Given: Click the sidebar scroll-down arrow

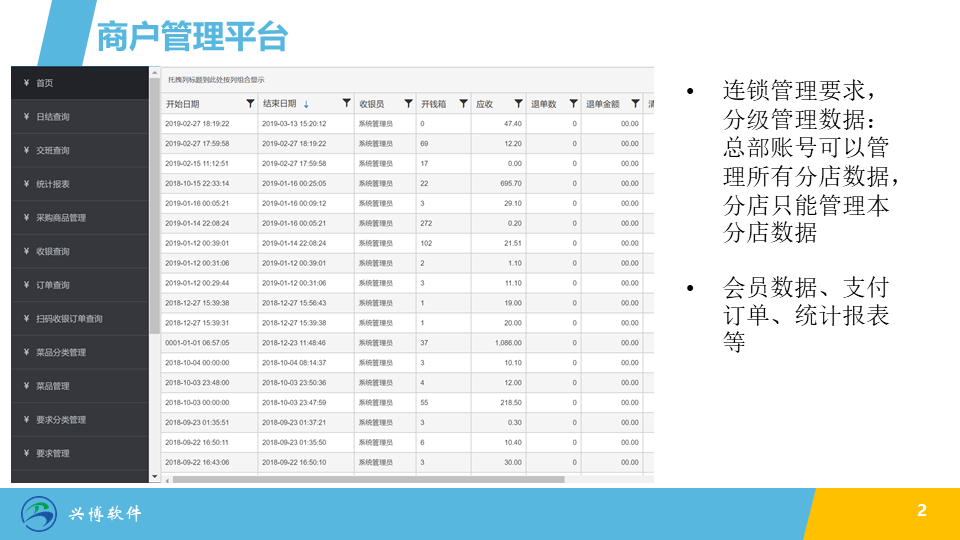Looking at the screenshot, I should pos(155,476).
